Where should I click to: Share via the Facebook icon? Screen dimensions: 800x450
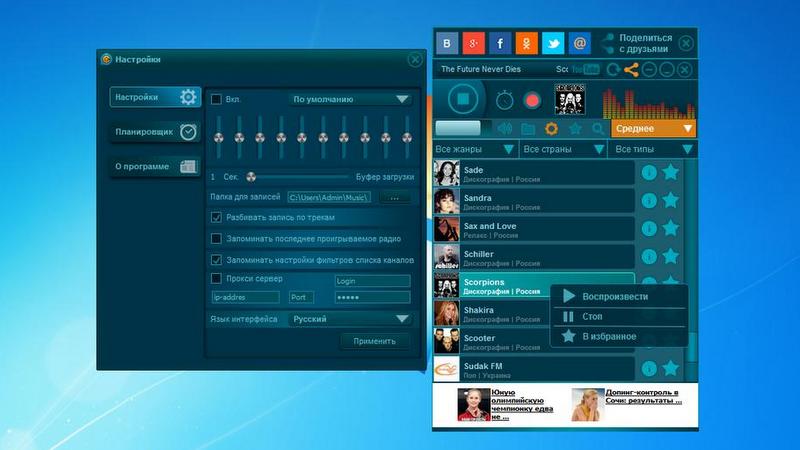500,43
